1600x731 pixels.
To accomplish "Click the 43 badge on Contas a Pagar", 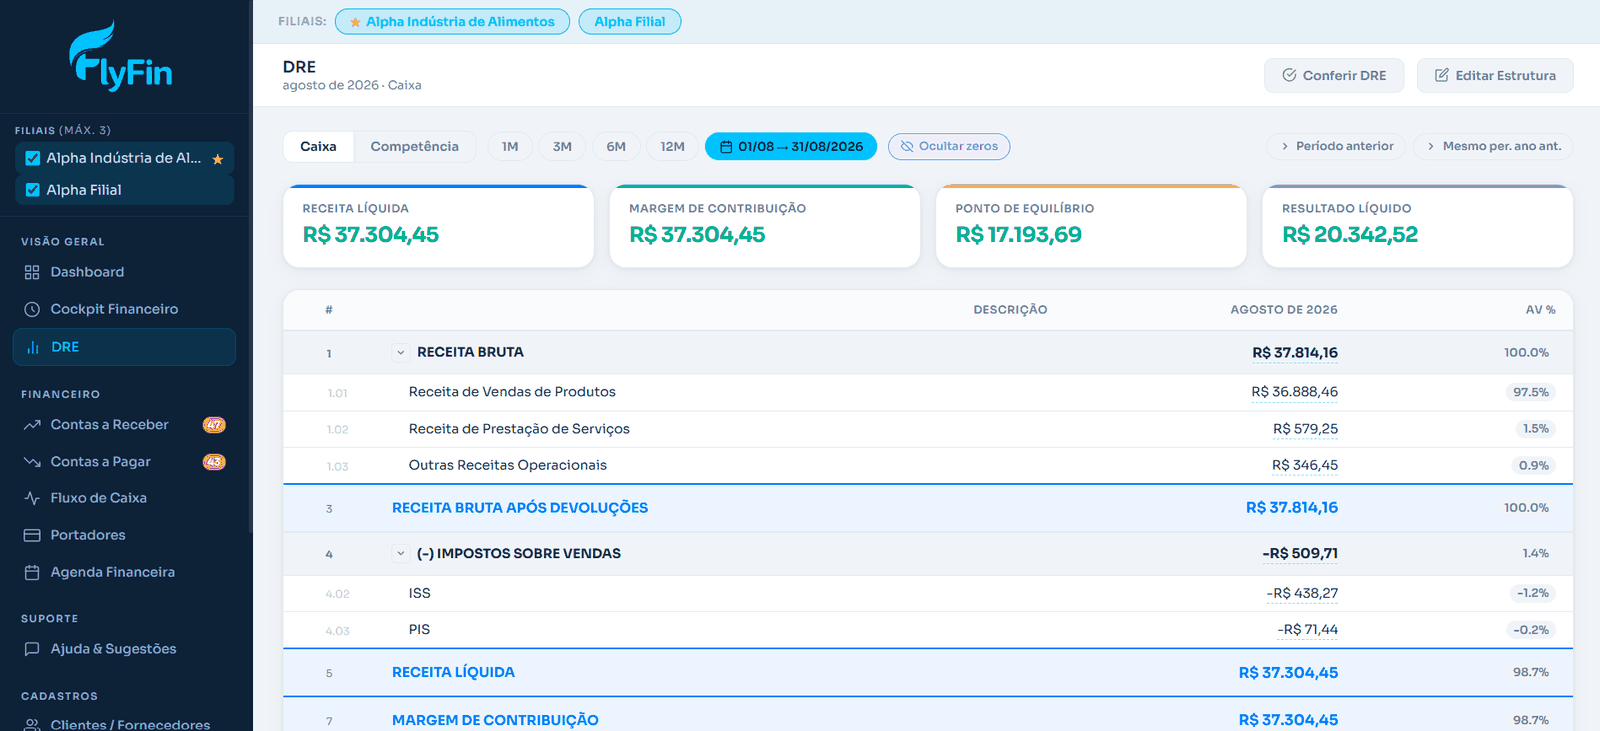I will point(214,462).
